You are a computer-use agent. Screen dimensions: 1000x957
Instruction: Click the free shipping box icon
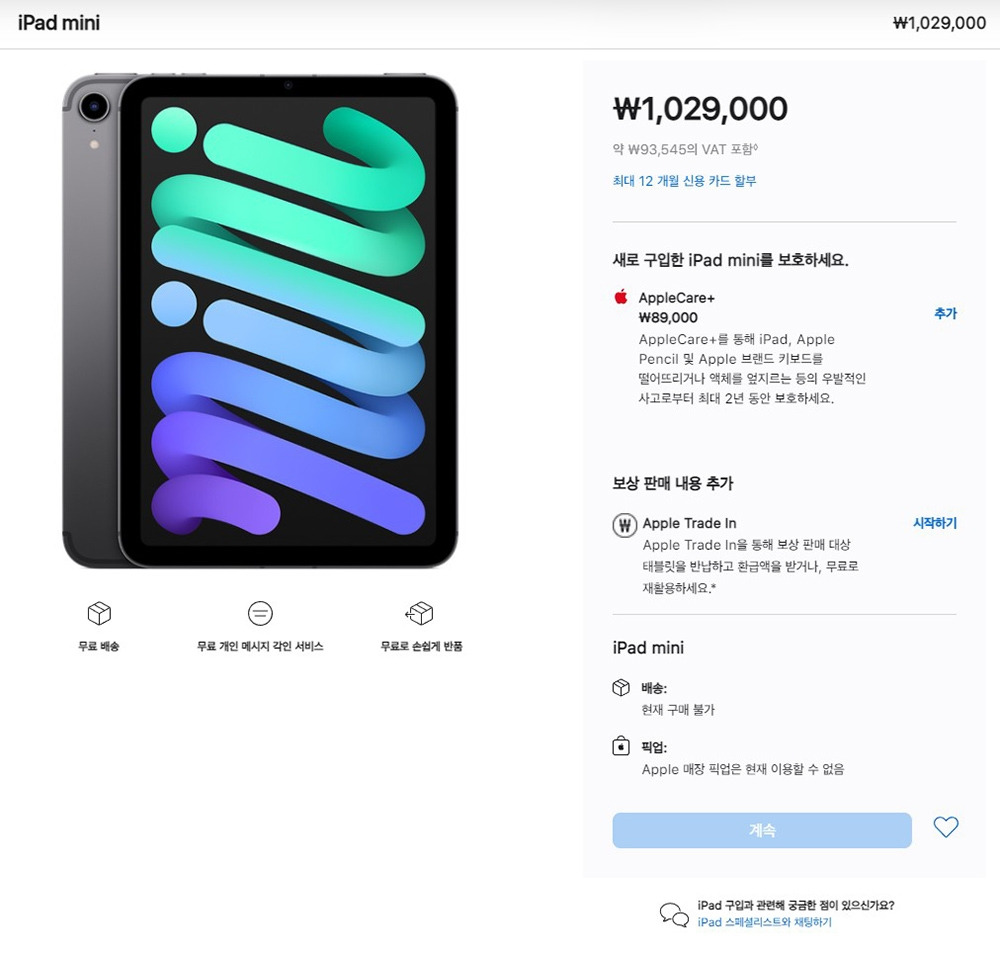99,613
